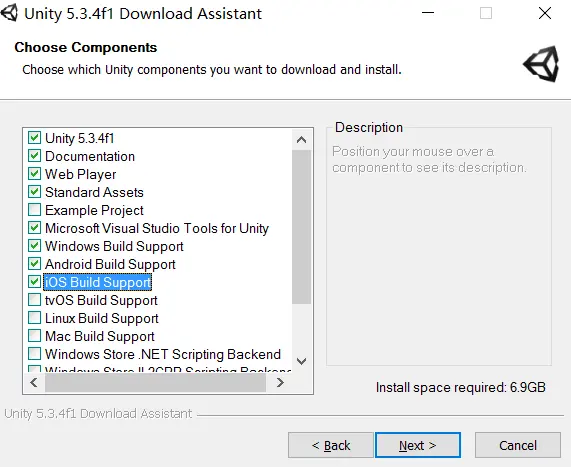The image size is (571, 467).
Task: Click the large Unity logo in header
Action: click(541, 64)
